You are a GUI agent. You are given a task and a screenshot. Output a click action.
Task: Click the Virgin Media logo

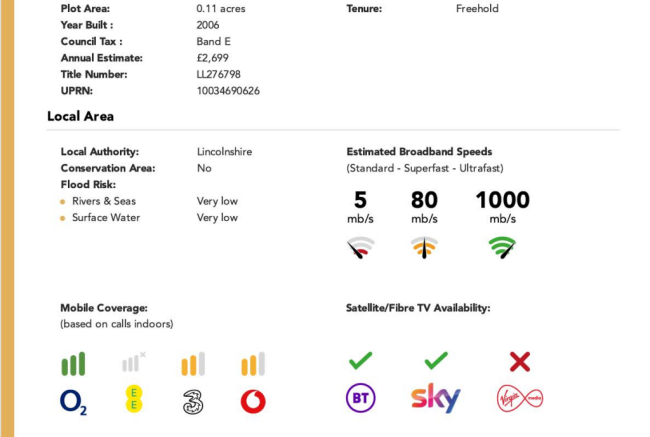click(520, 398)
